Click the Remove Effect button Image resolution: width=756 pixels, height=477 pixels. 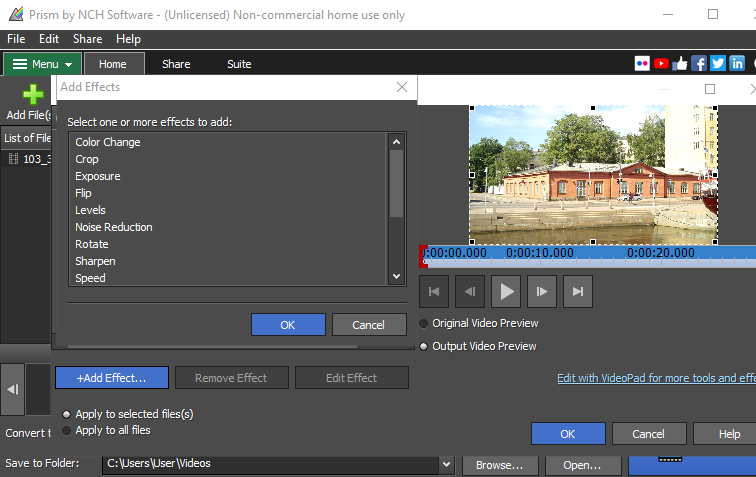point(231,378)
